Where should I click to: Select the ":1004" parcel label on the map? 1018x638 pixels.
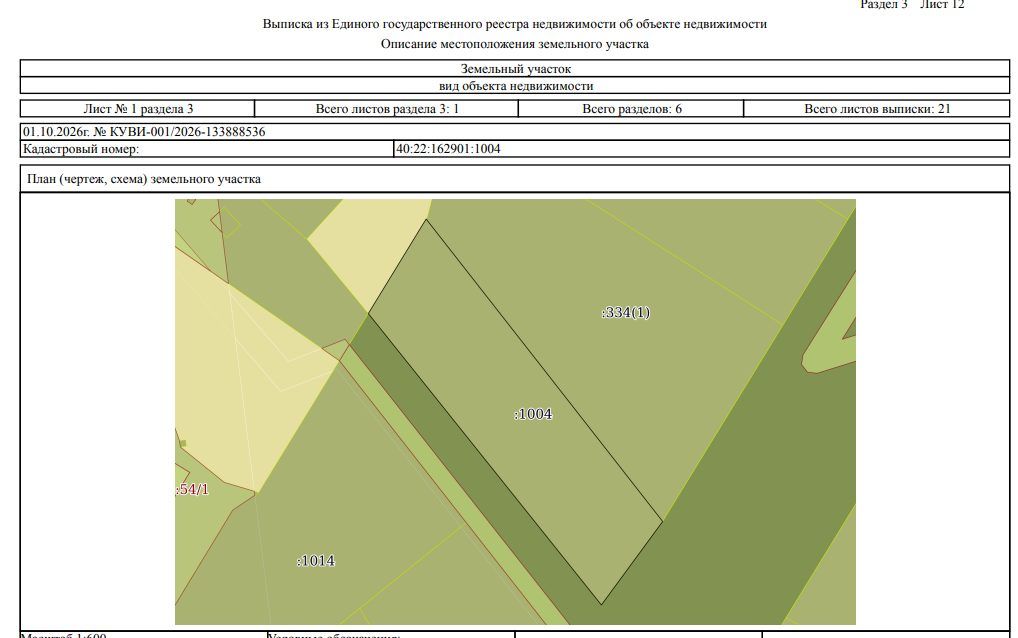click(x=533, y=414)
